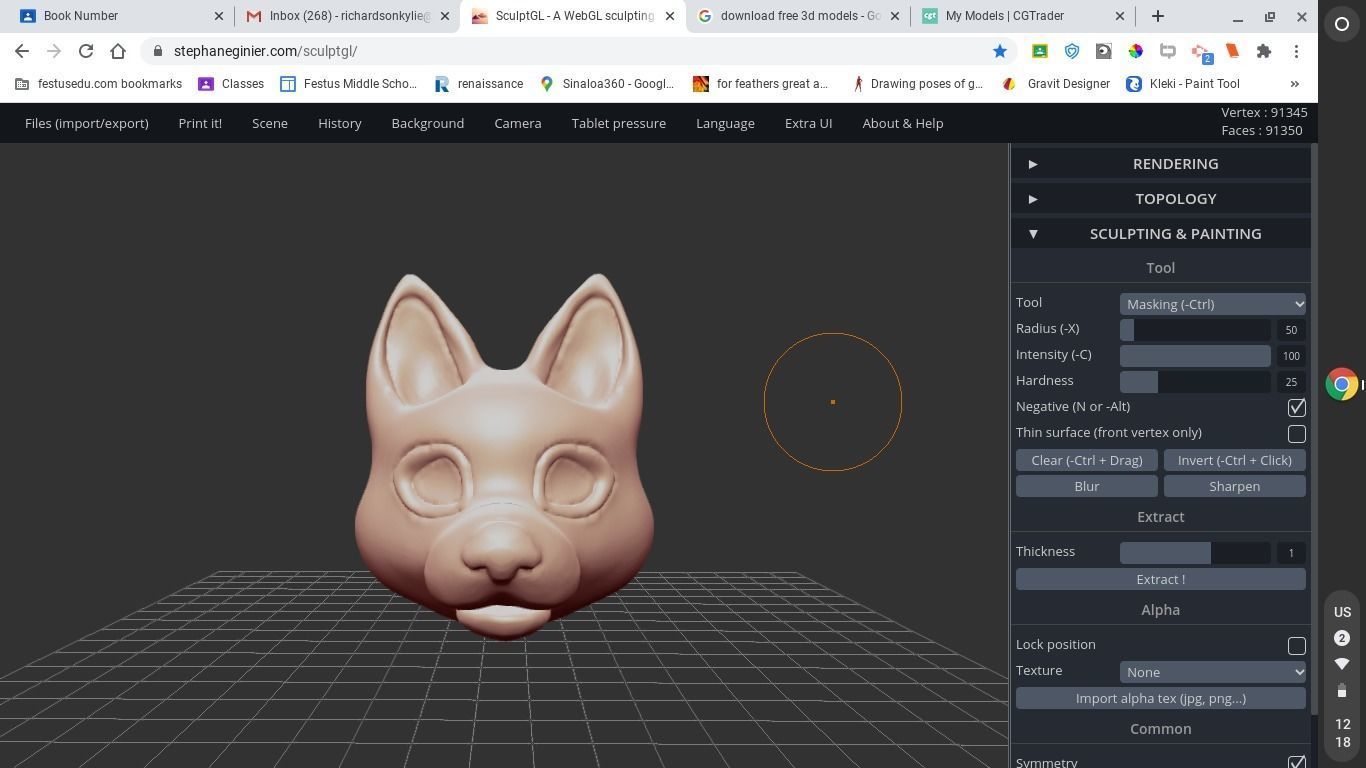Open the Background menu
The width and height of the screenshot is (1366, 768).
428,123
